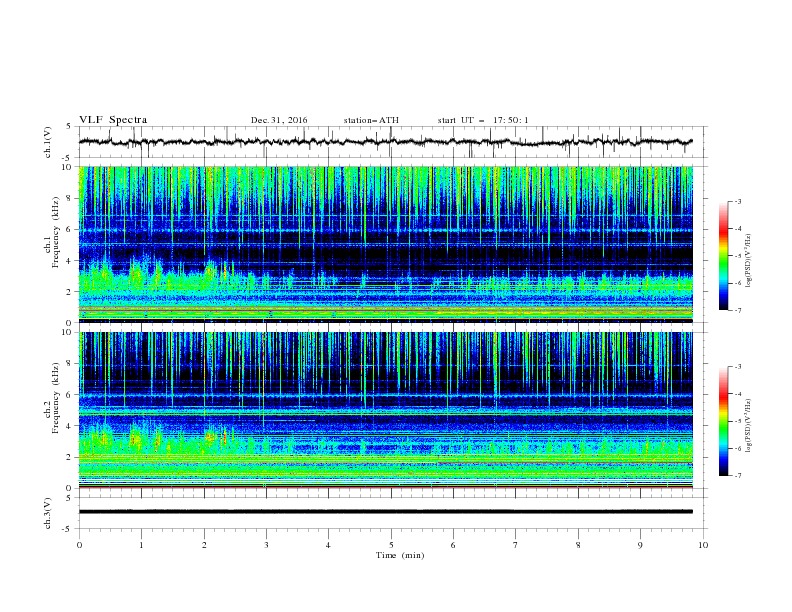Click the 'Time (min)' axis label

[400, 555]
